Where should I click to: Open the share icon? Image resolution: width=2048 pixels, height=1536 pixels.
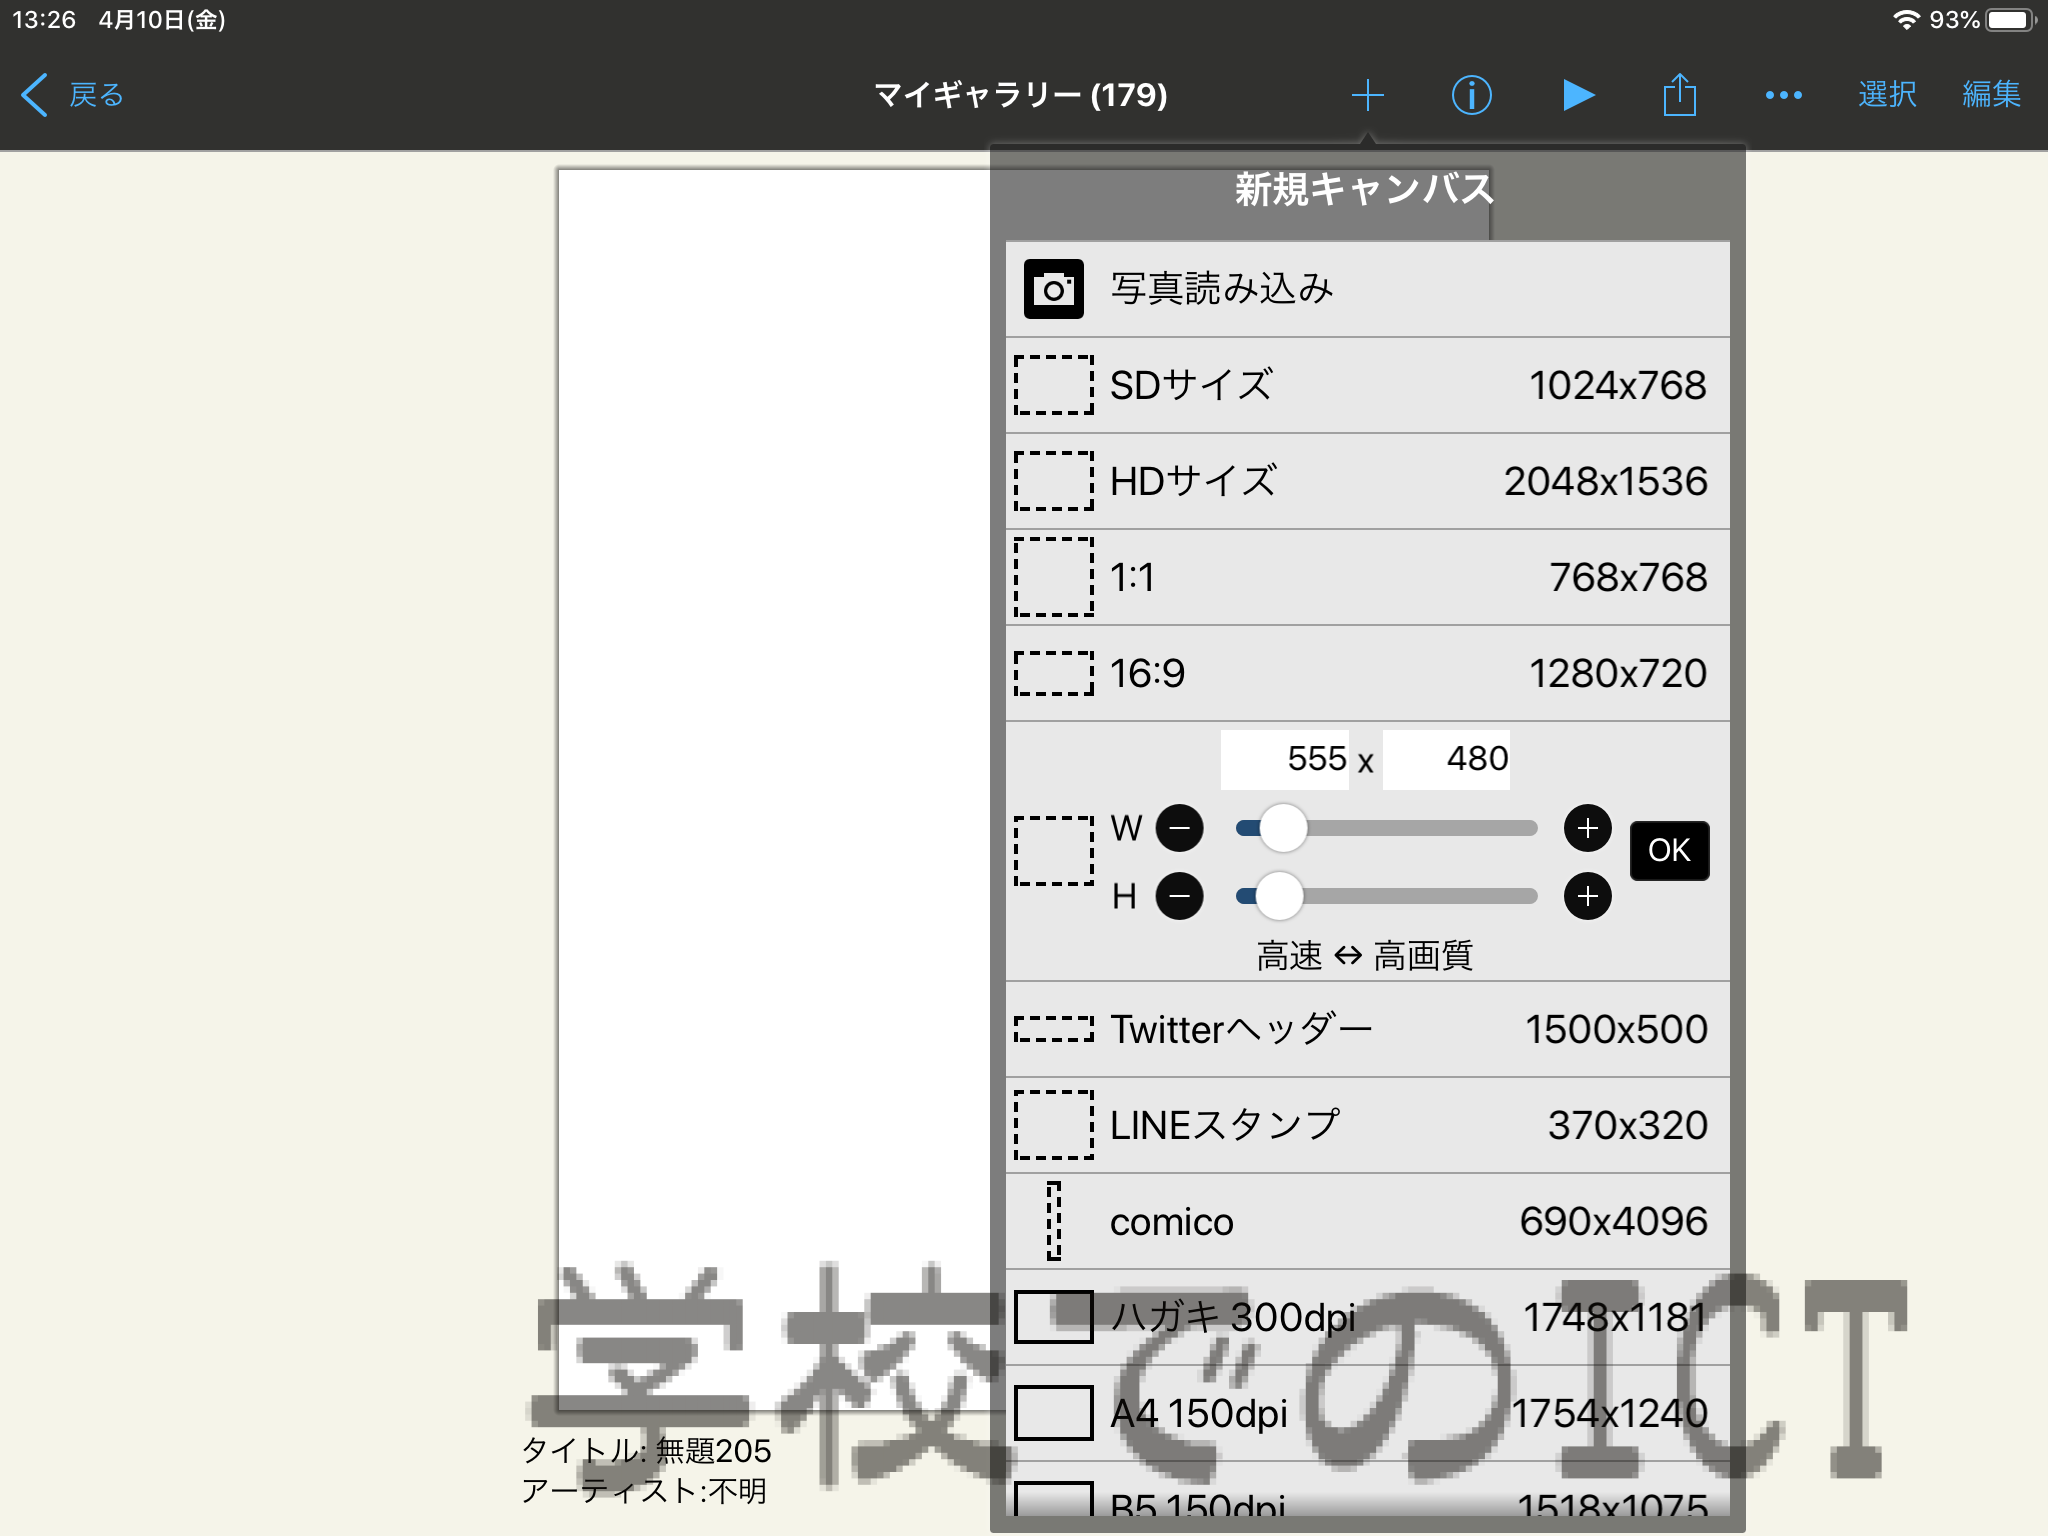(1680, 95)
